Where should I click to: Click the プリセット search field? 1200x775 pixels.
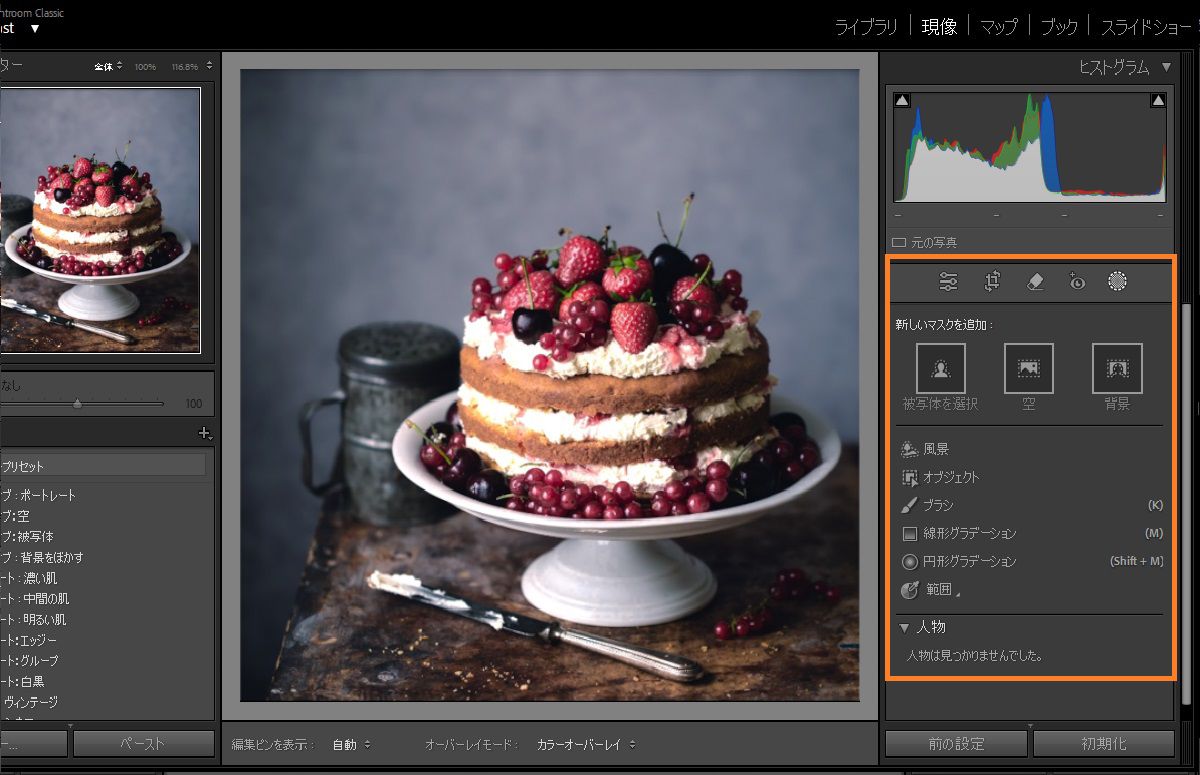103,466
